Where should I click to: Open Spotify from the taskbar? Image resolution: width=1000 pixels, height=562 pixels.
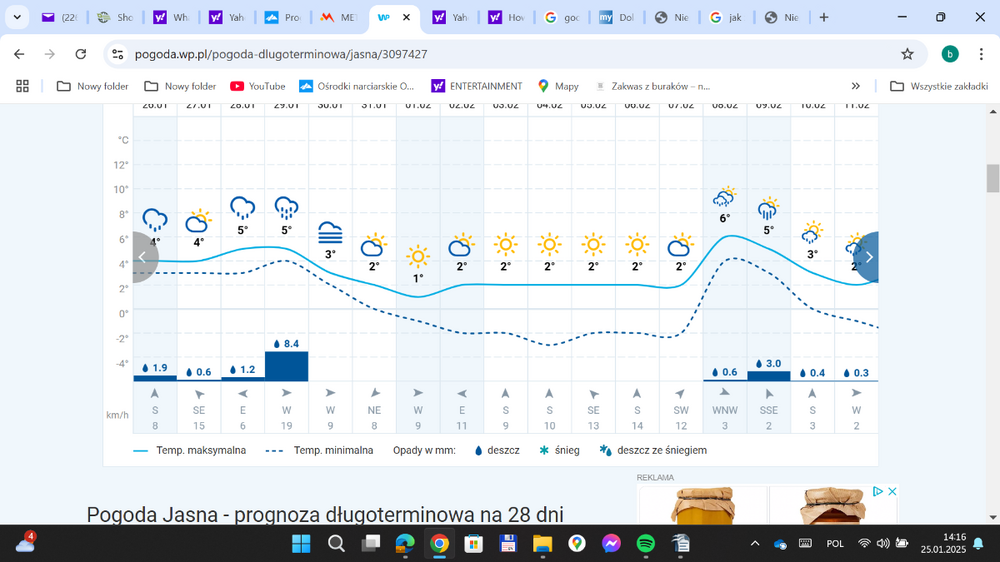(646, 544)
